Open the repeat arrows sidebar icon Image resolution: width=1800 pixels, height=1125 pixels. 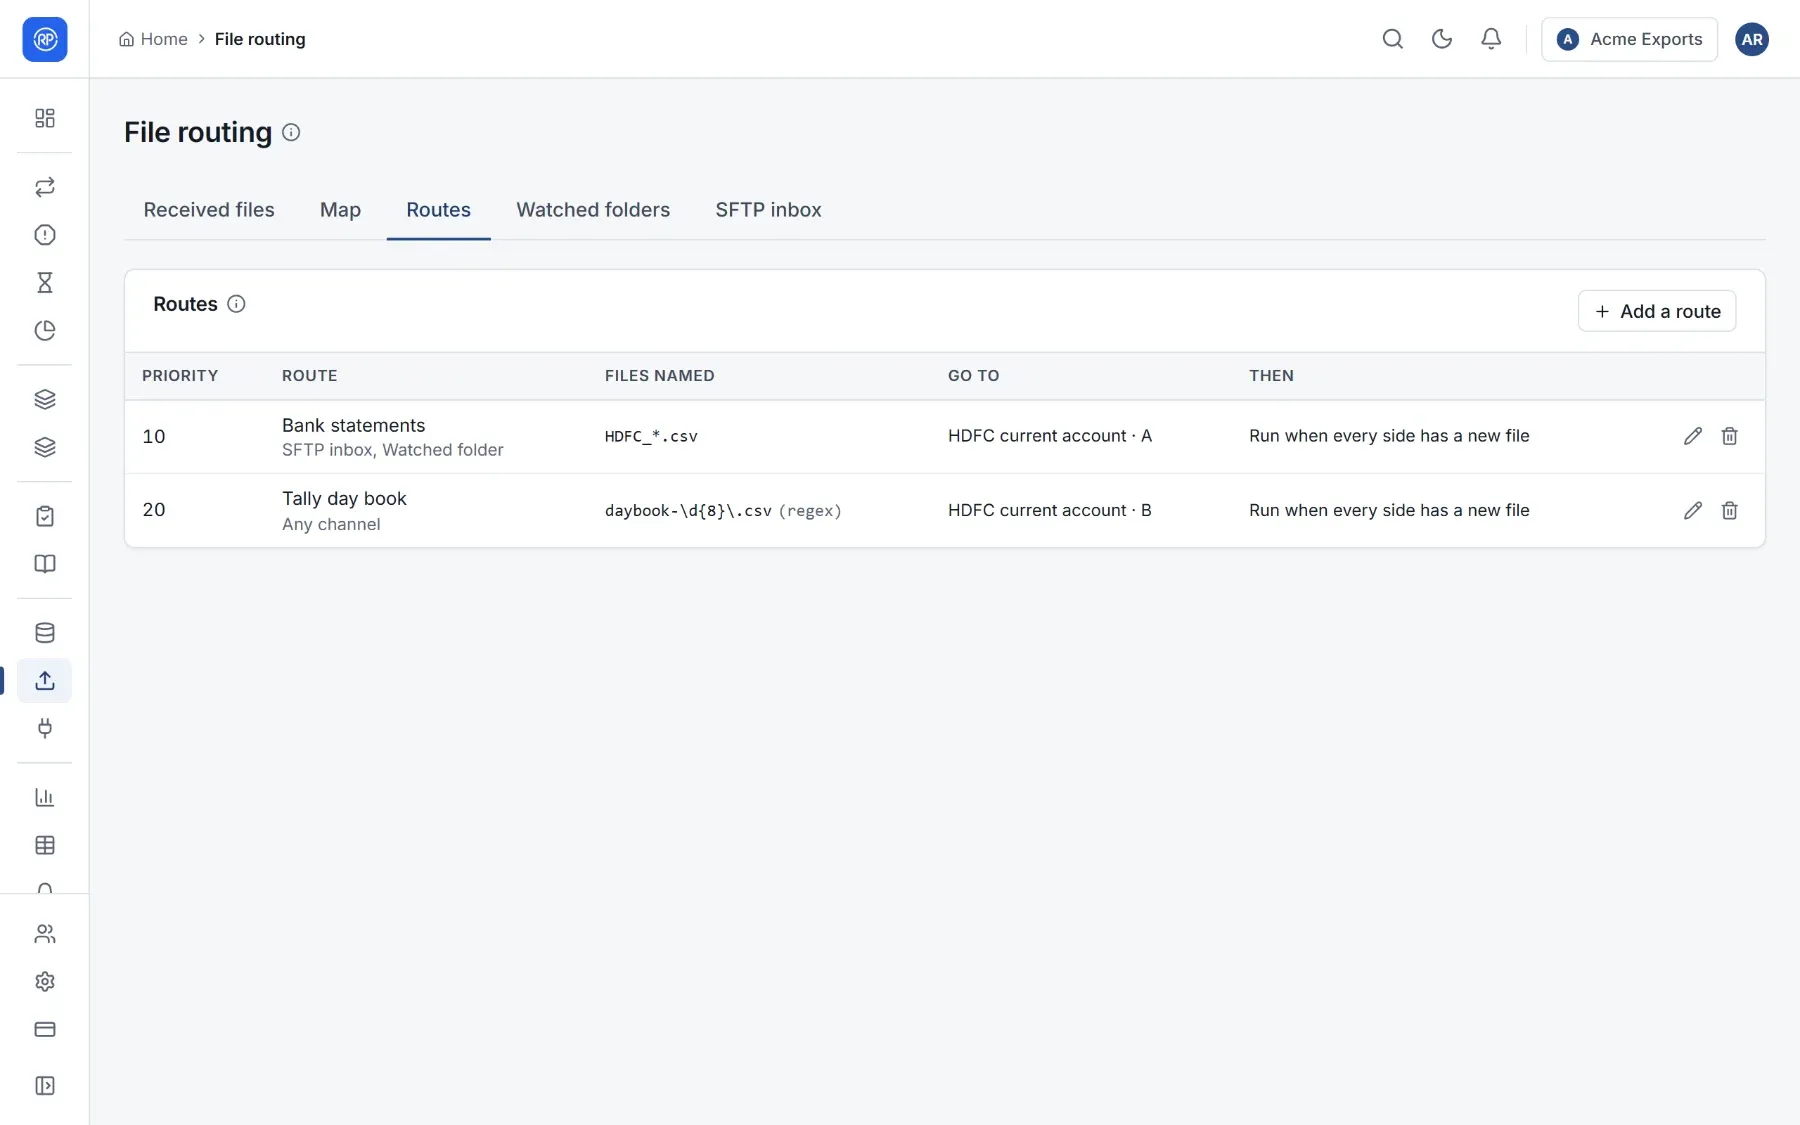pos(45,187)
